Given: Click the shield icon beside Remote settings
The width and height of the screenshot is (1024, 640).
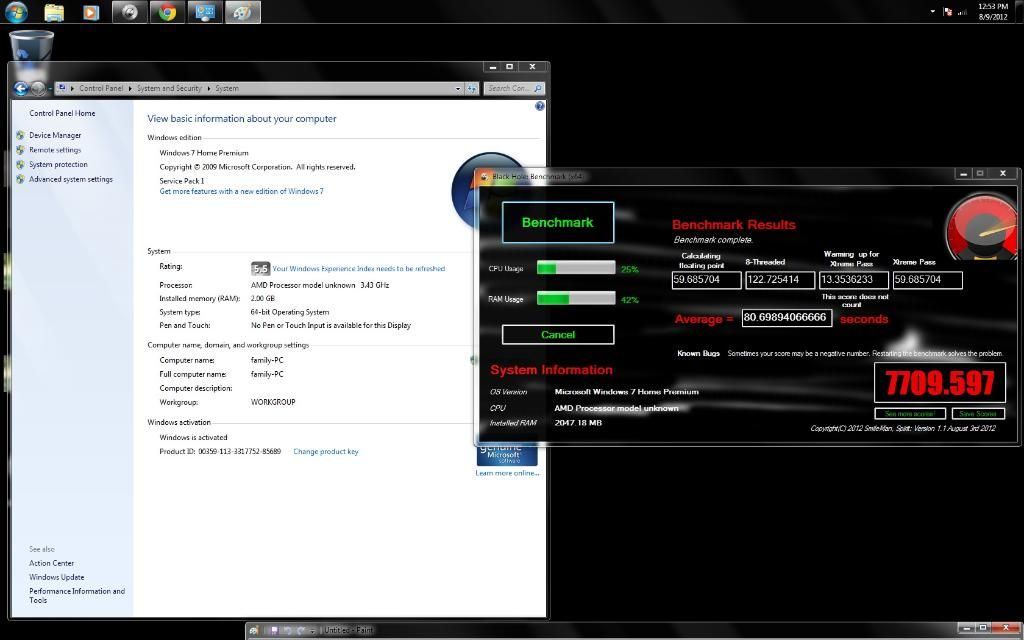Looking at the screenshot, I should 20,150.
